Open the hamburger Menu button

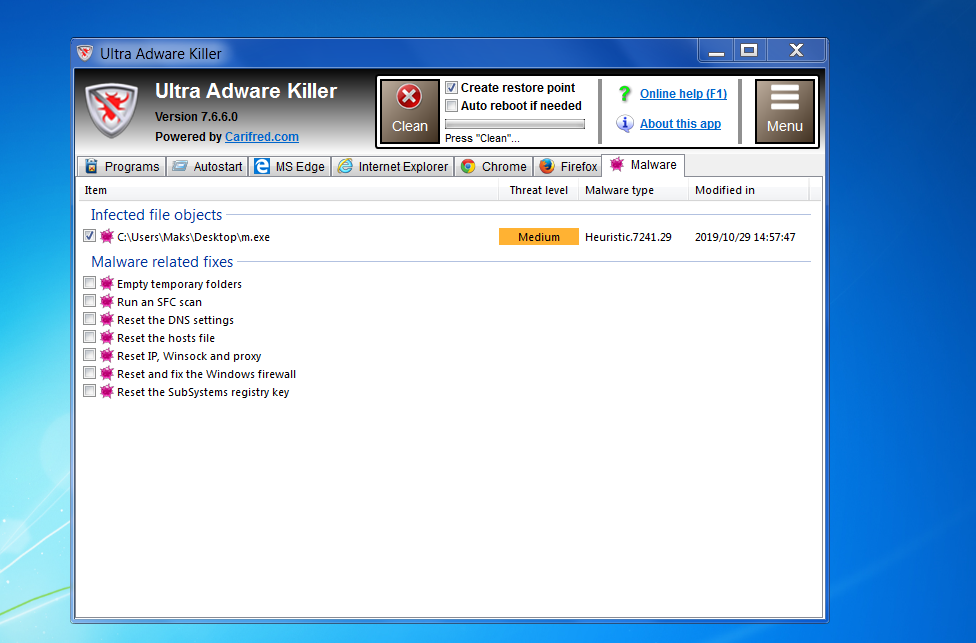pos(784,111)
